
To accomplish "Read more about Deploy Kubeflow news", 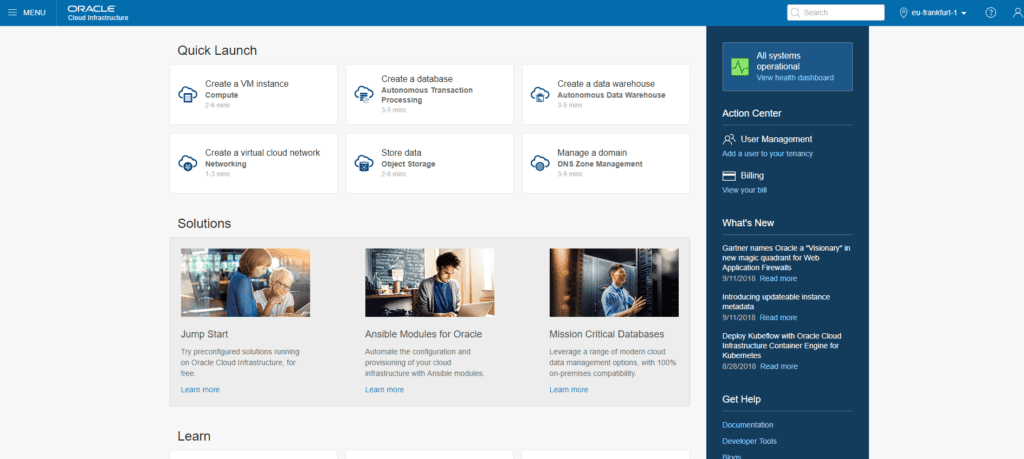I will [x=779, y=366].
